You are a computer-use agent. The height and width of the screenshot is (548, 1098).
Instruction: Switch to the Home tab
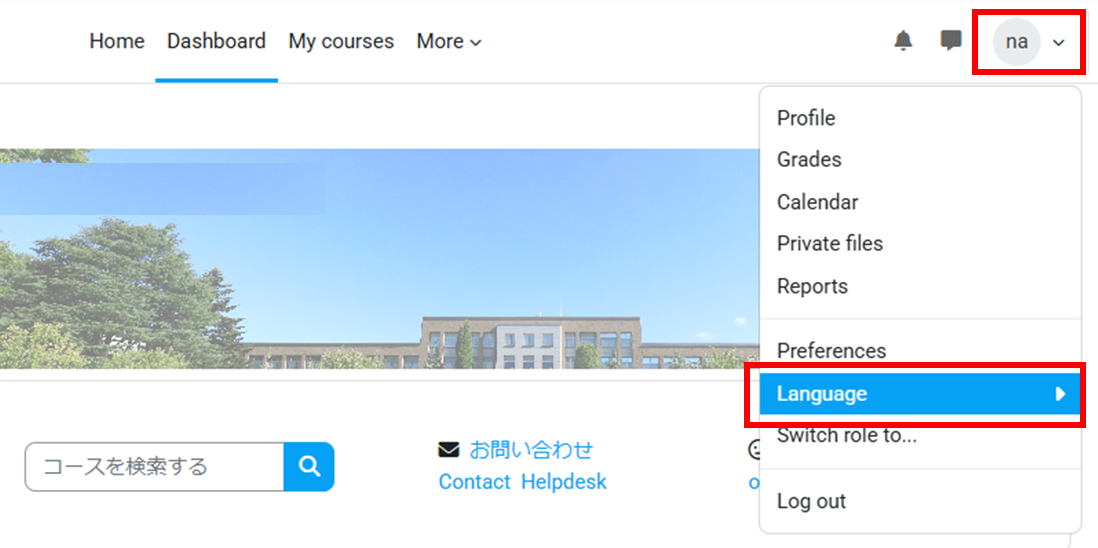pyautogui.click(x=117, y=41)
